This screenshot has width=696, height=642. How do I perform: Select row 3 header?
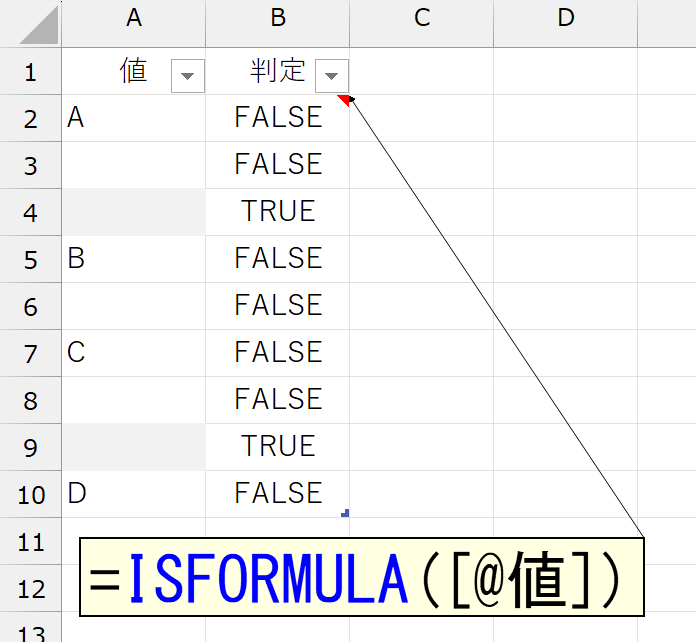click(x=30, y=166)
